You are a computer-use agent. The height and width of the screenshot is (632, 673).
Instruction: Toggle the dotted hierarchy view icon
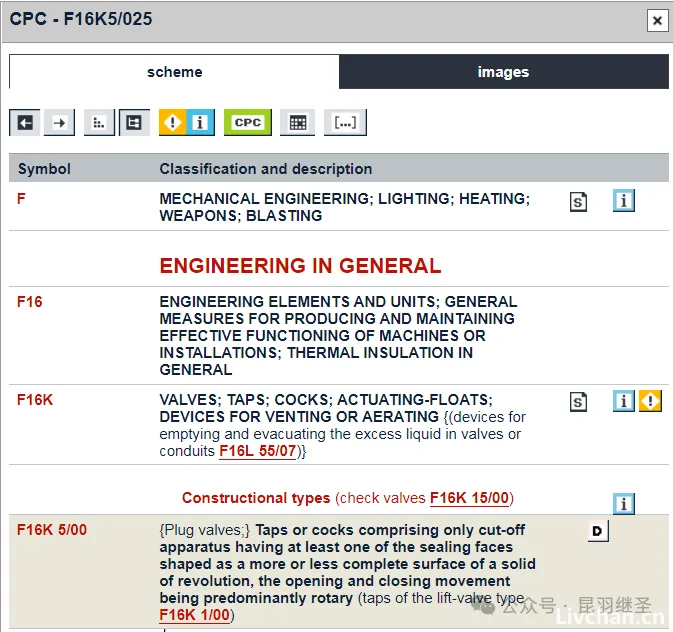coord(99,122)
